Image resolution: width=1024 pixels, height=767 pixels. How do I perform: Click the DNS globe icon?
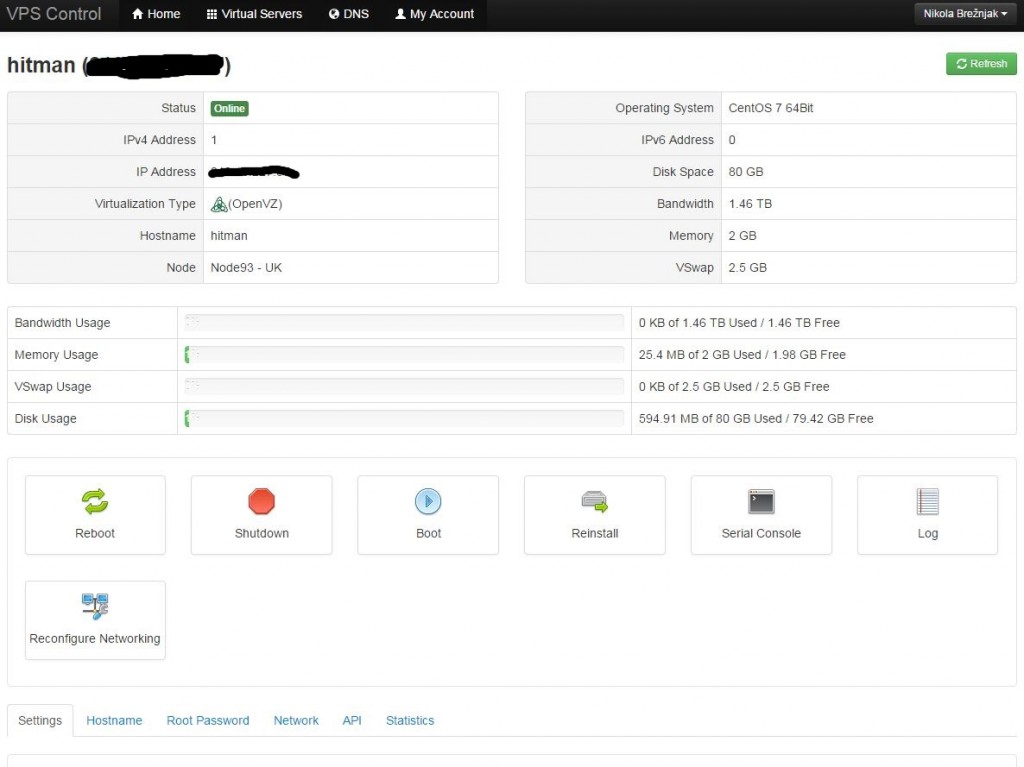pyautogui.click(x=334, y=14)
